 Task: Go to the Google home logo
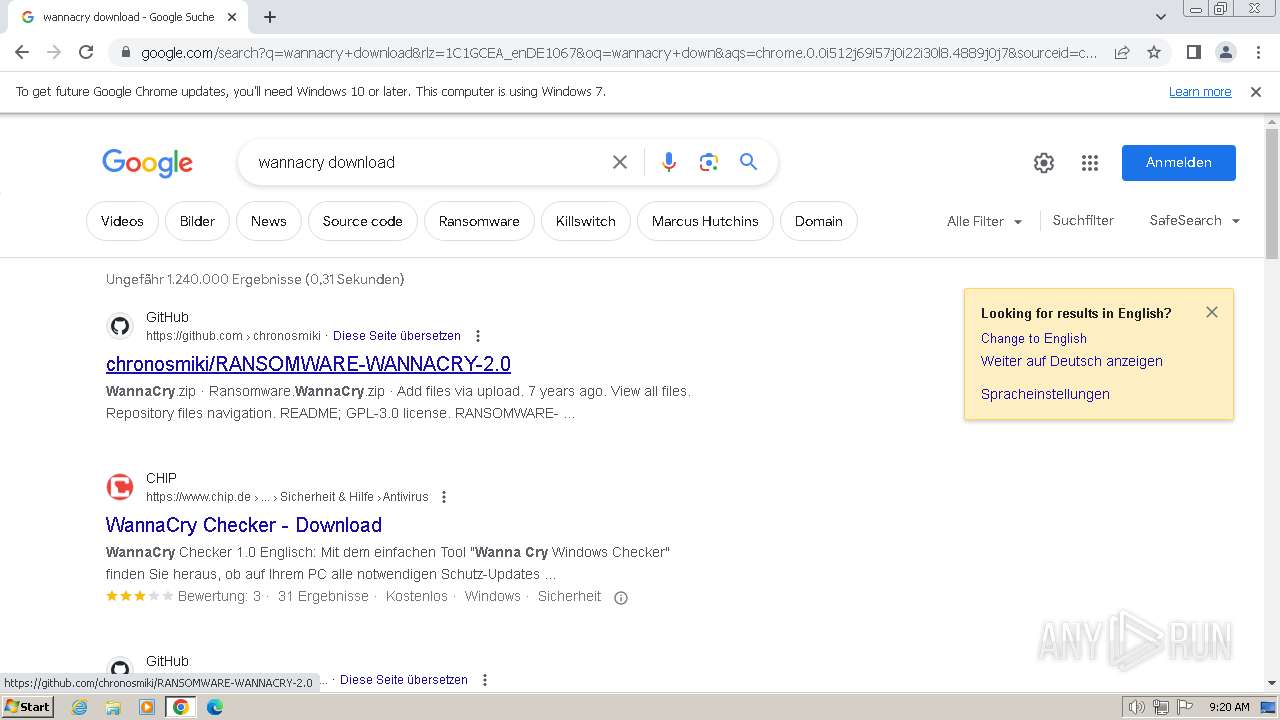147,163
